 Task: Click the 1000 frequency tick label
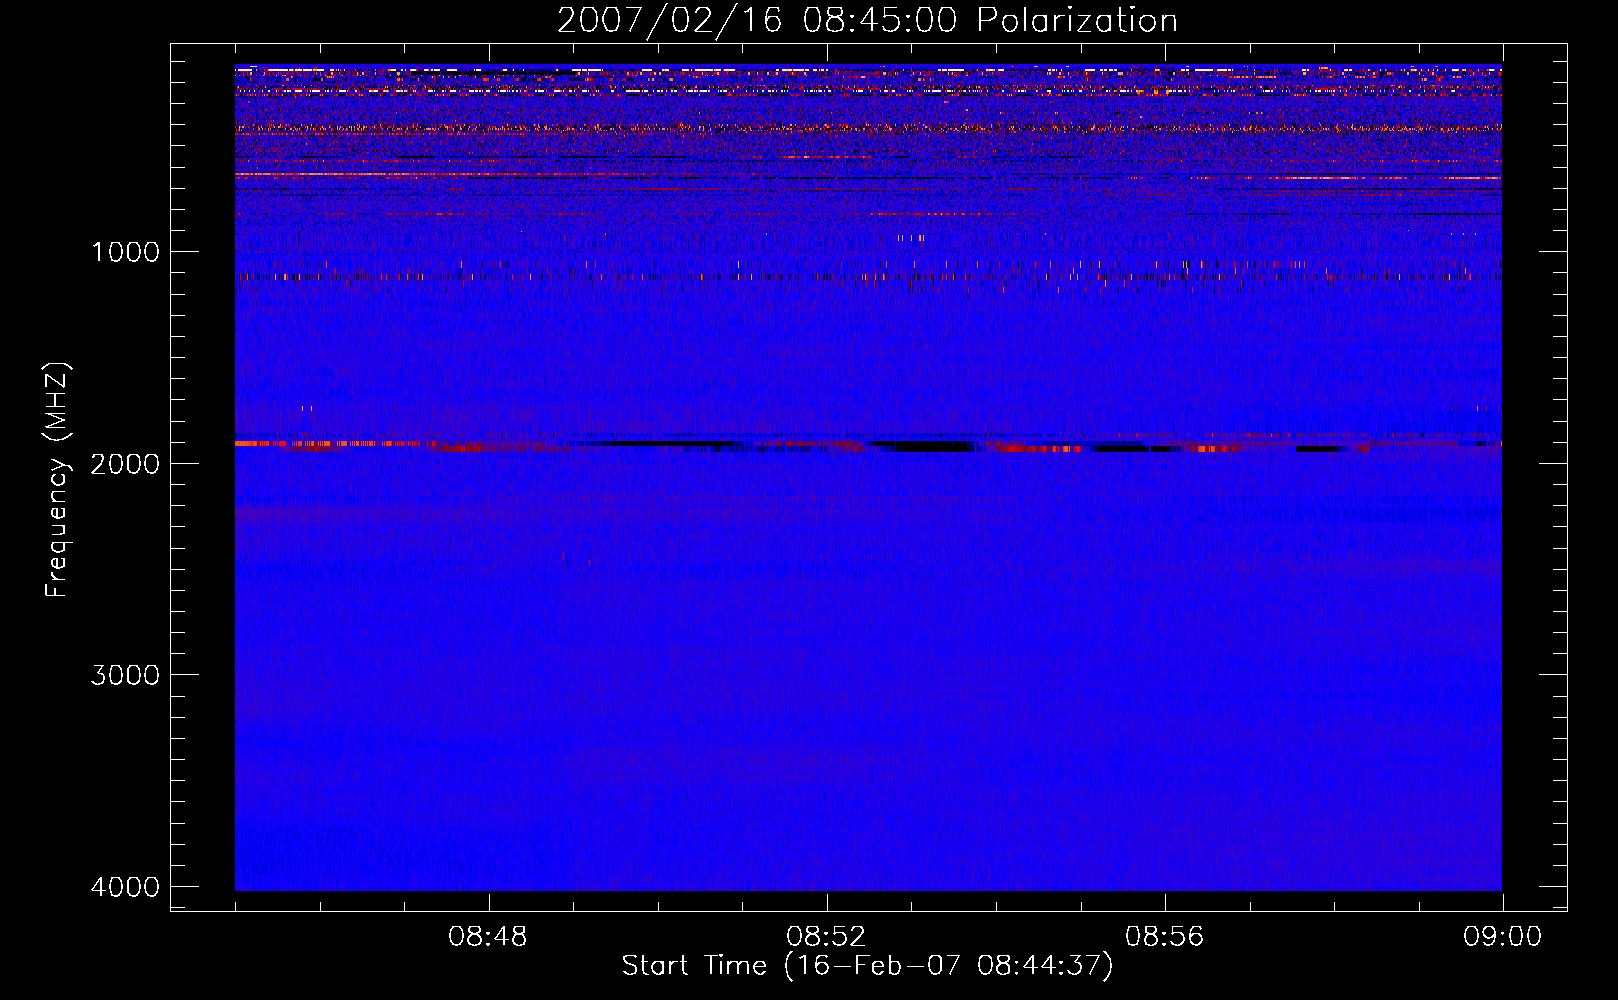tap(125, 251)
